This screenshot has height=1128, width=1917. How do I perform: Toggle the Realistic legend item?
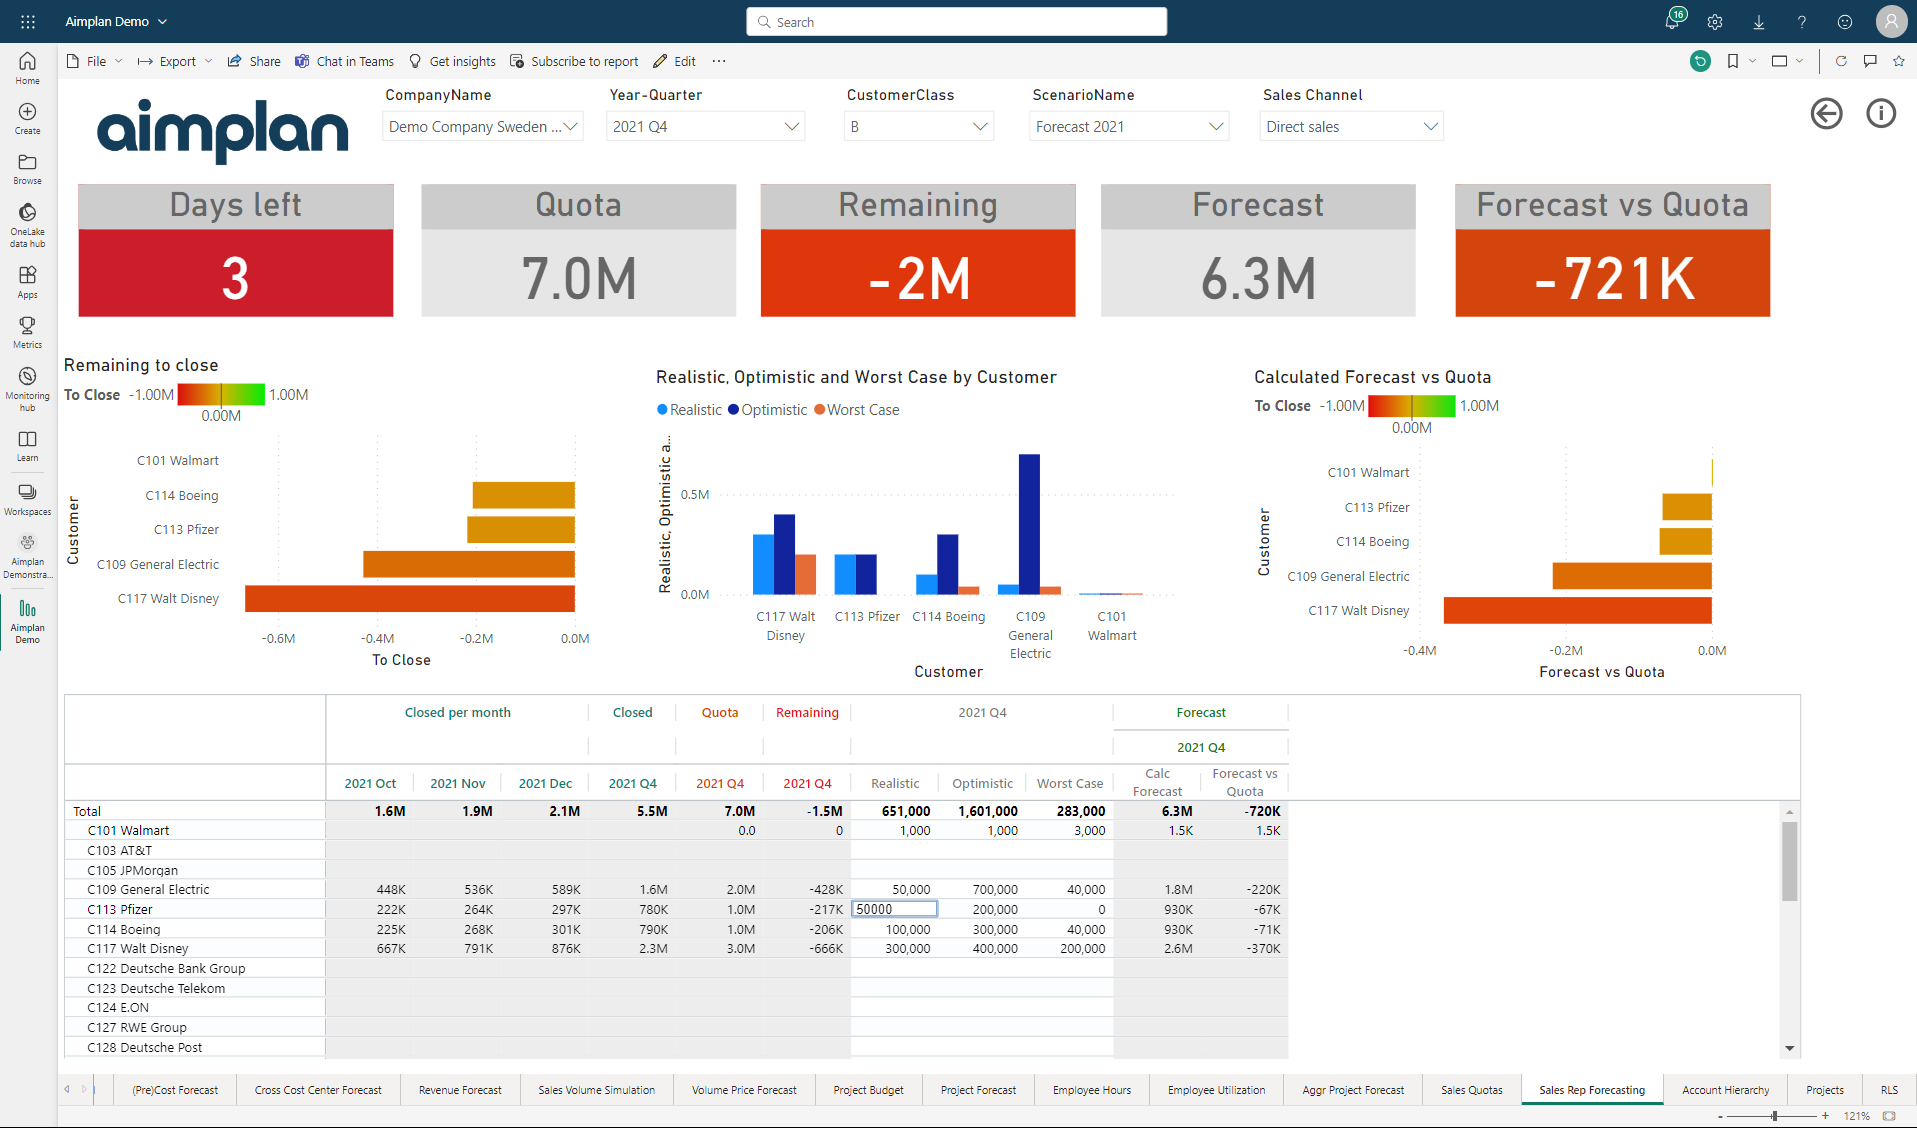click(x=689, y=410)
